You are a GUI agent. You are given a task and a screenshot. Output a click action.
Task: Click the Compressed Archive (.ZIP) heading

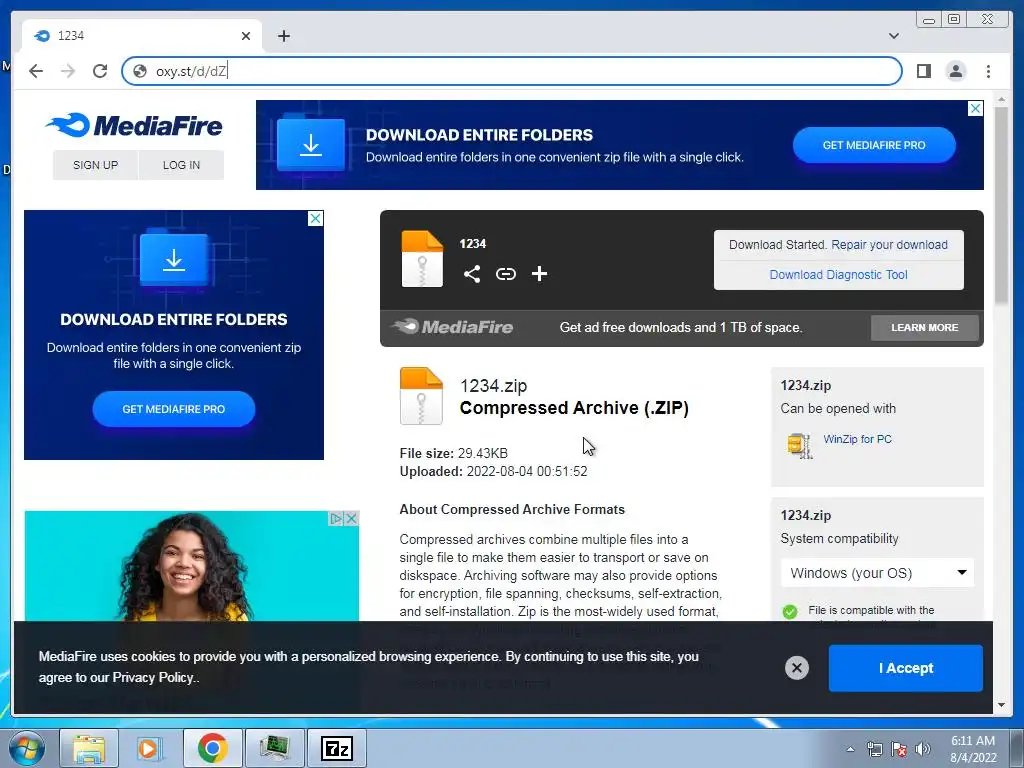pyautogui.click(x=574, y=408)
